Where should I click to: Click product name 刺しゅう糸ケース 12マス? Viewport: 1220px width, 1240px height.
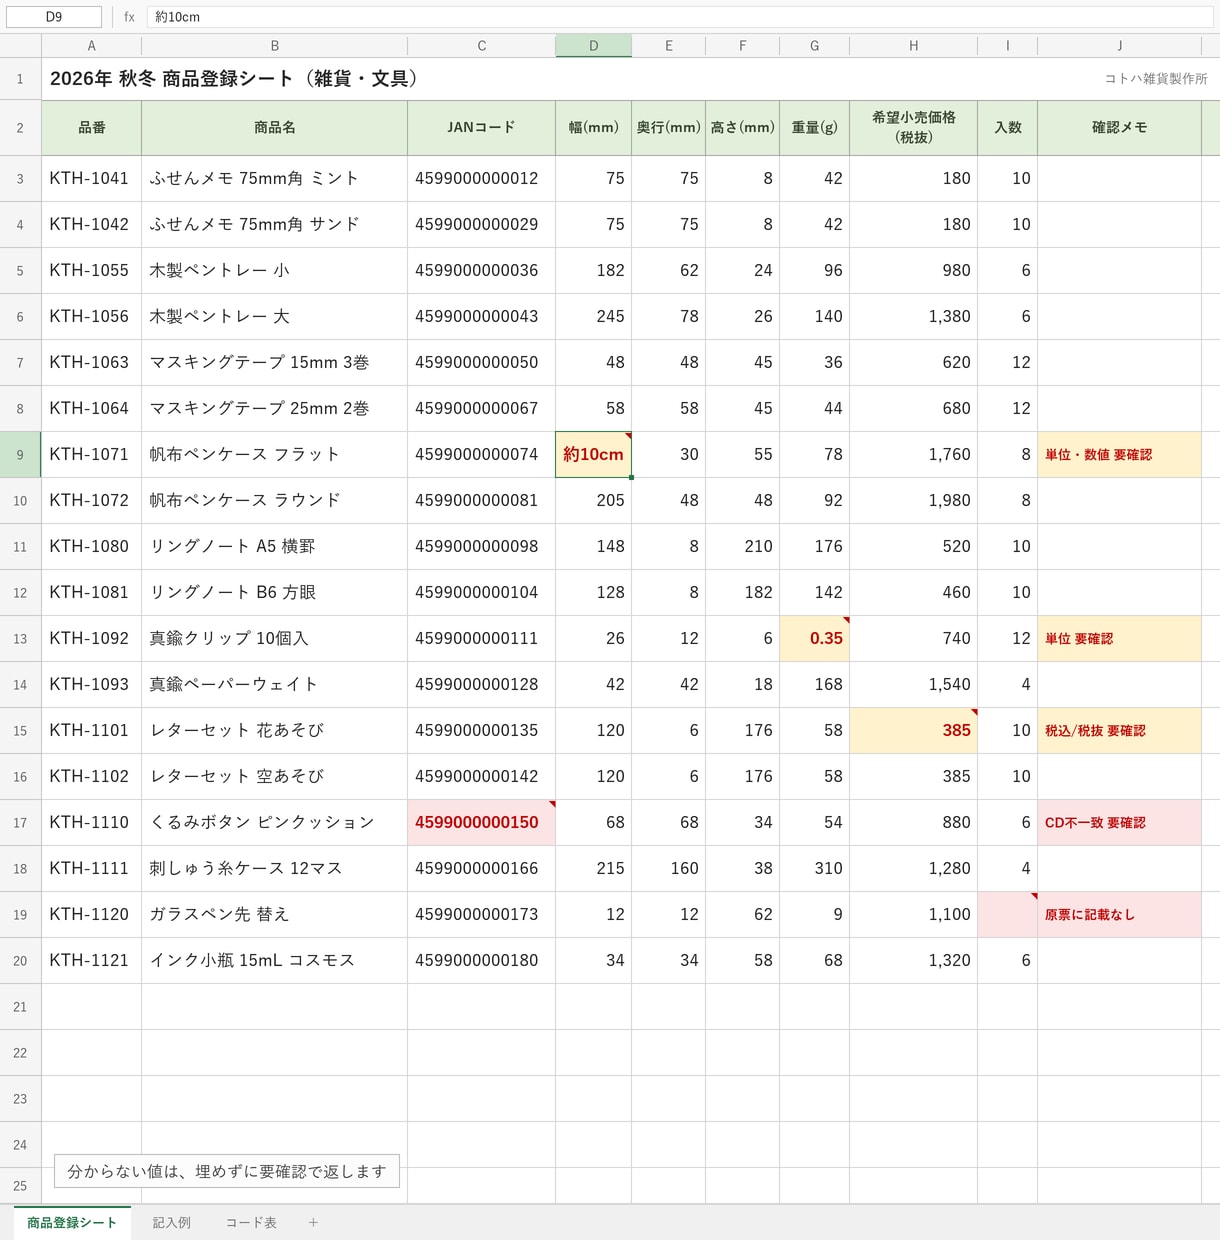coord(274,869)
